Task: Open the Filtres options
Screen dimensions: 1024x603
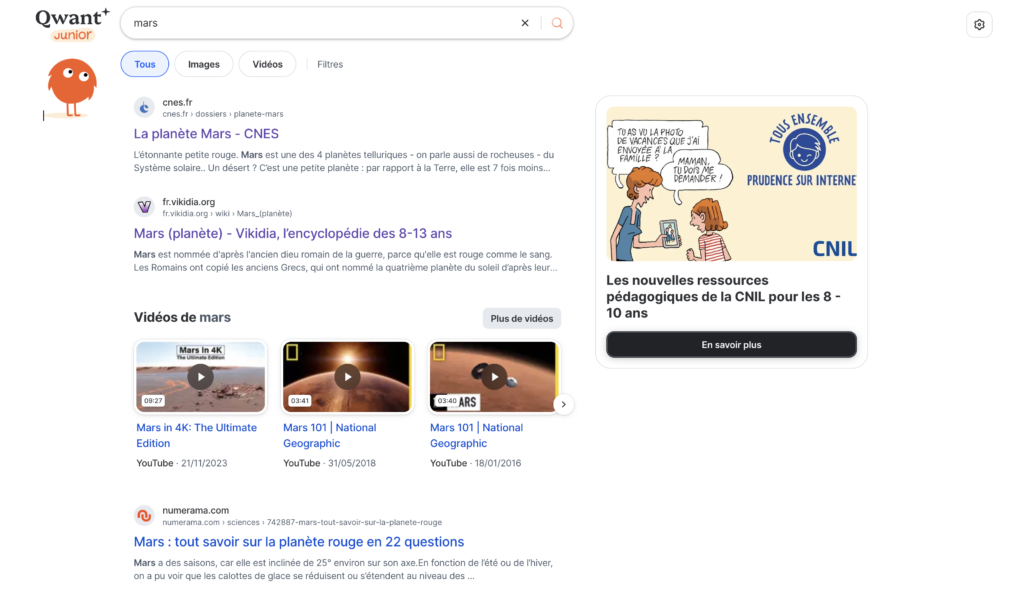Action: (330, 64)
